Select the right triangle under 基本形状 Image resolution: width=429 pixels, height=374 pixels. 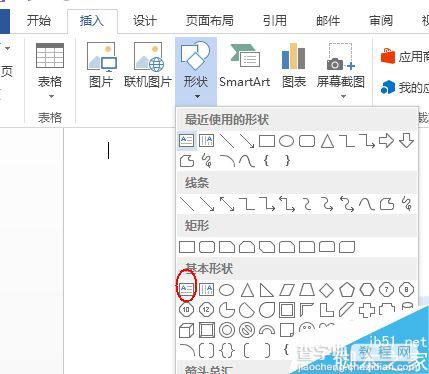[267, 290]
